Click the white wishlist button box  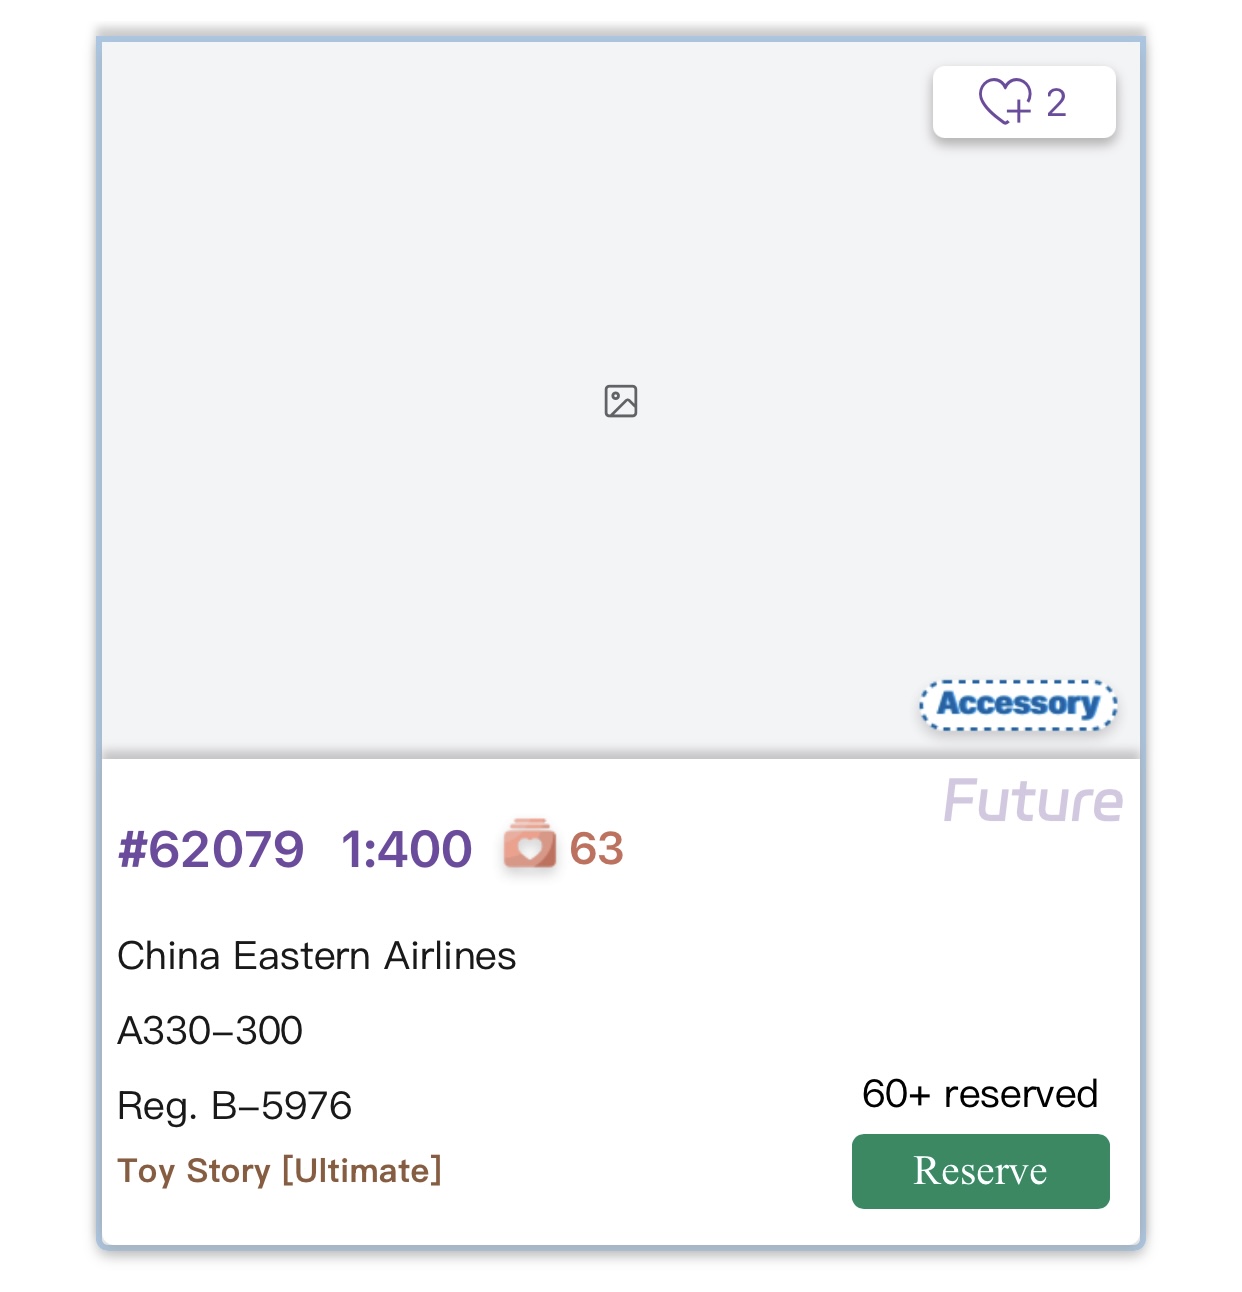coord(1024,102)
